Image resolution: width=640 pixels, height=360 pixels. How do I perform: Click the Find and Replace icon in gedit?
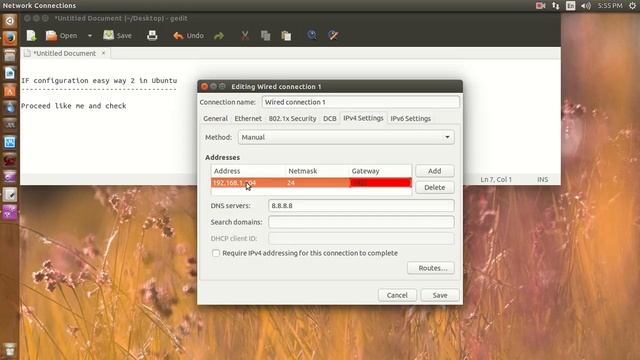(333, 36)
